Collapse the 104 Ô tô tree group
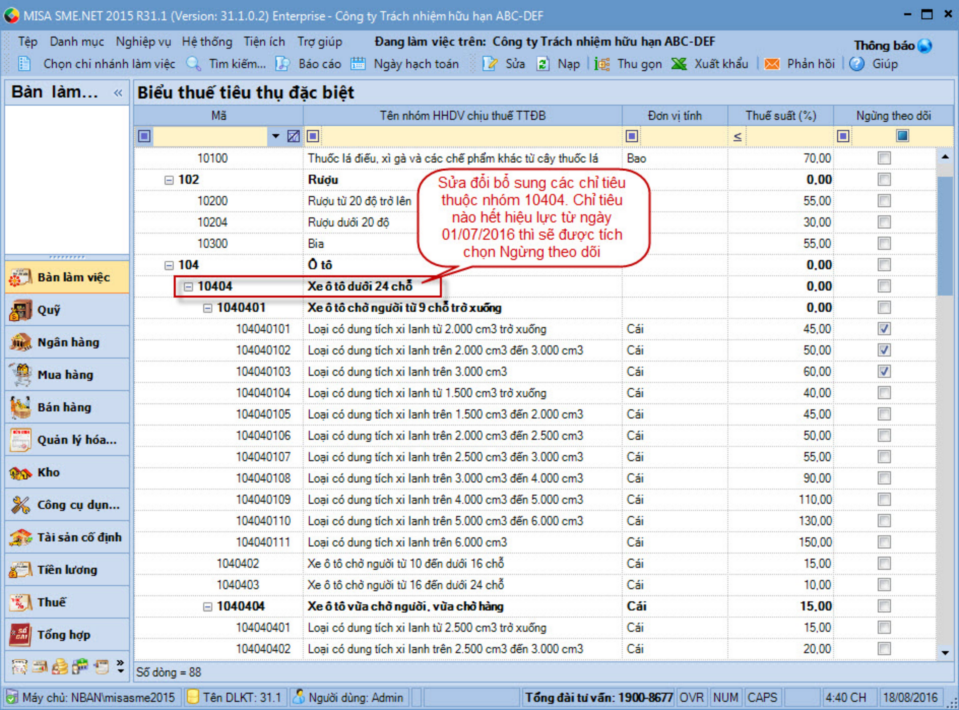 pos(169,265)
